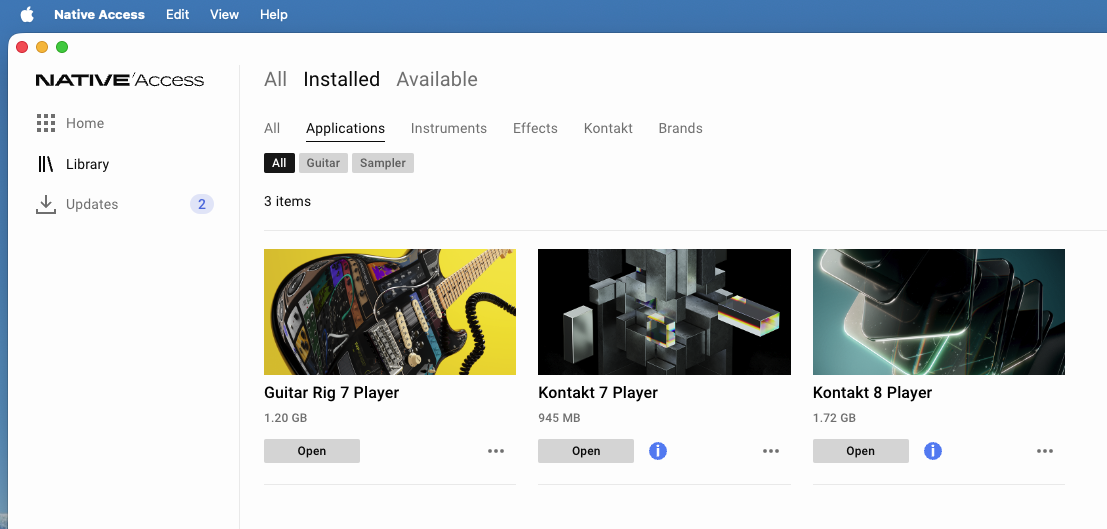Click the Library books icon
This screenshot has height=529, width=1107.
[x=45, y=164]
